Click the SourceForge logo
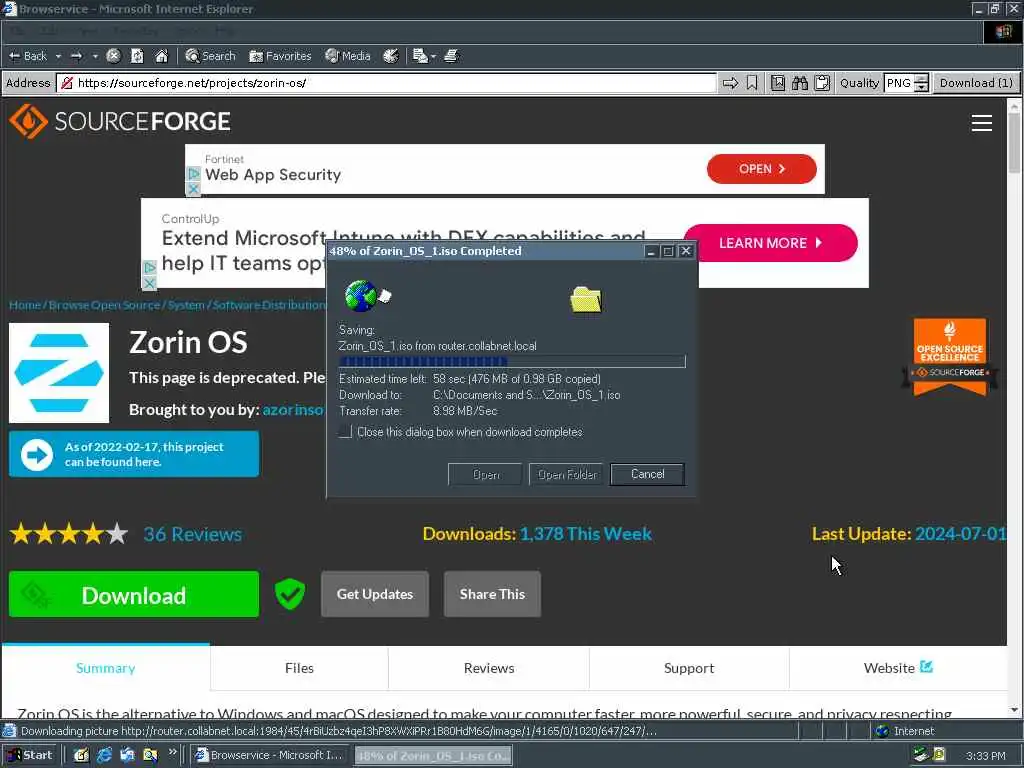1024x768 pixels. tap(120, 121)
